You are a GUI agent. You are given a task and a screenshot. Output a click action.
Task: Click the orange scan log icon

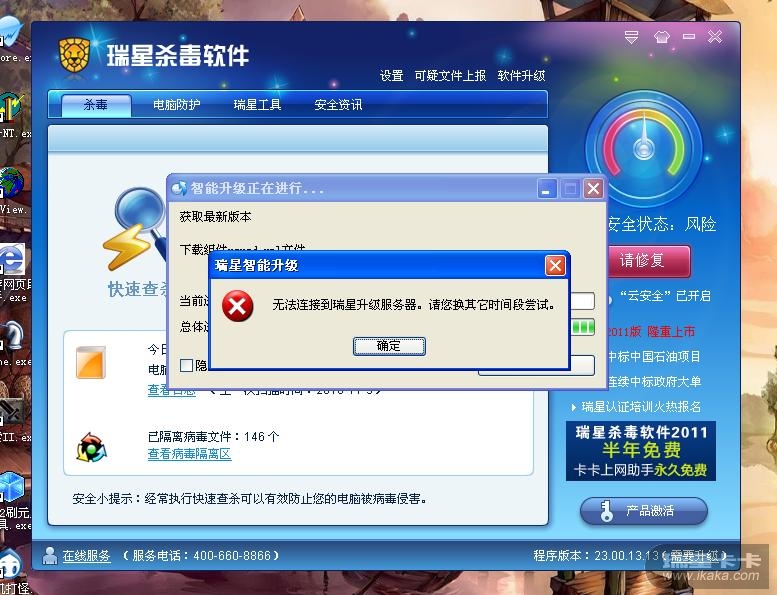[x=91, y=362]
